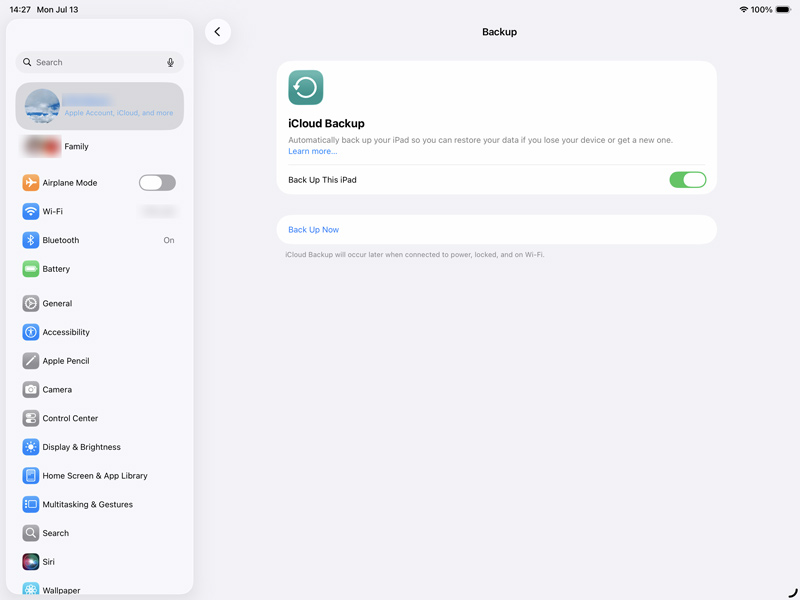This screenshot has width=800, height=600.
Task: Tap the magnifying glass in search field
Action: click(27, 62)
